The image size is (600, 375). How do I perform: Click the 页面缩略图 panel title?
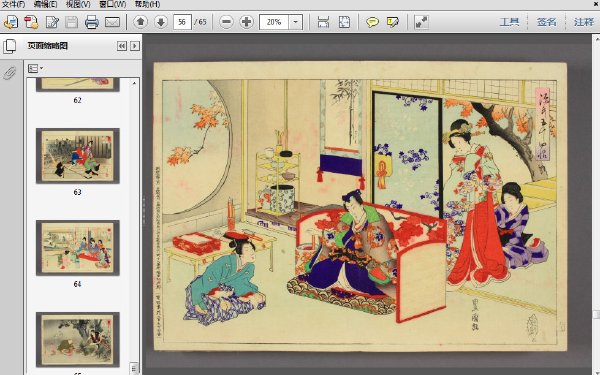click(x=48, y=46)
